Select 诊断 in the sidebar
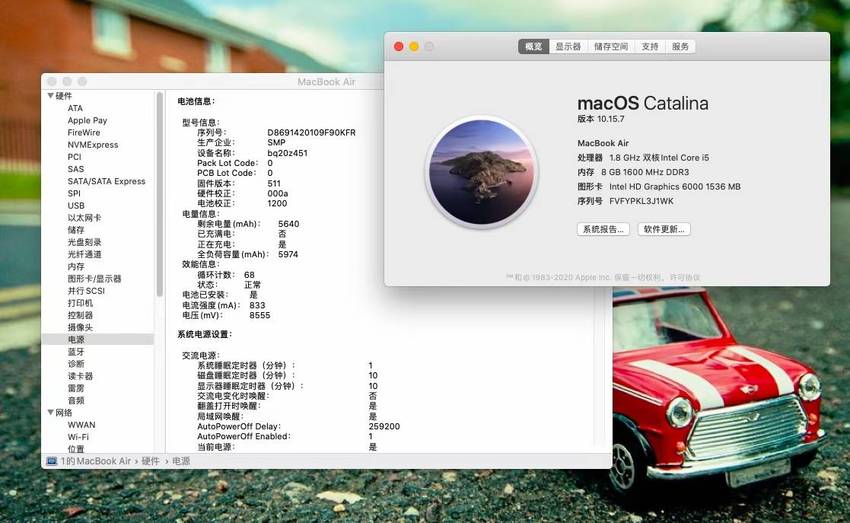 coord(76,364)
